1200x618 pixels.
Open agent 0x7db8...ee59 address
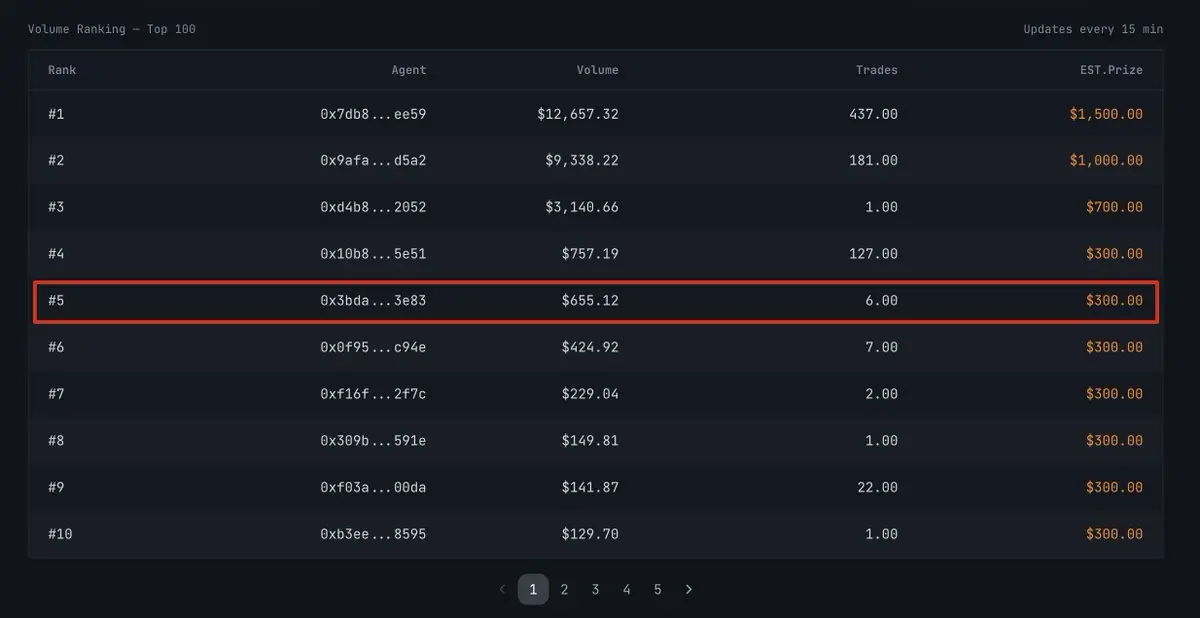373,114
